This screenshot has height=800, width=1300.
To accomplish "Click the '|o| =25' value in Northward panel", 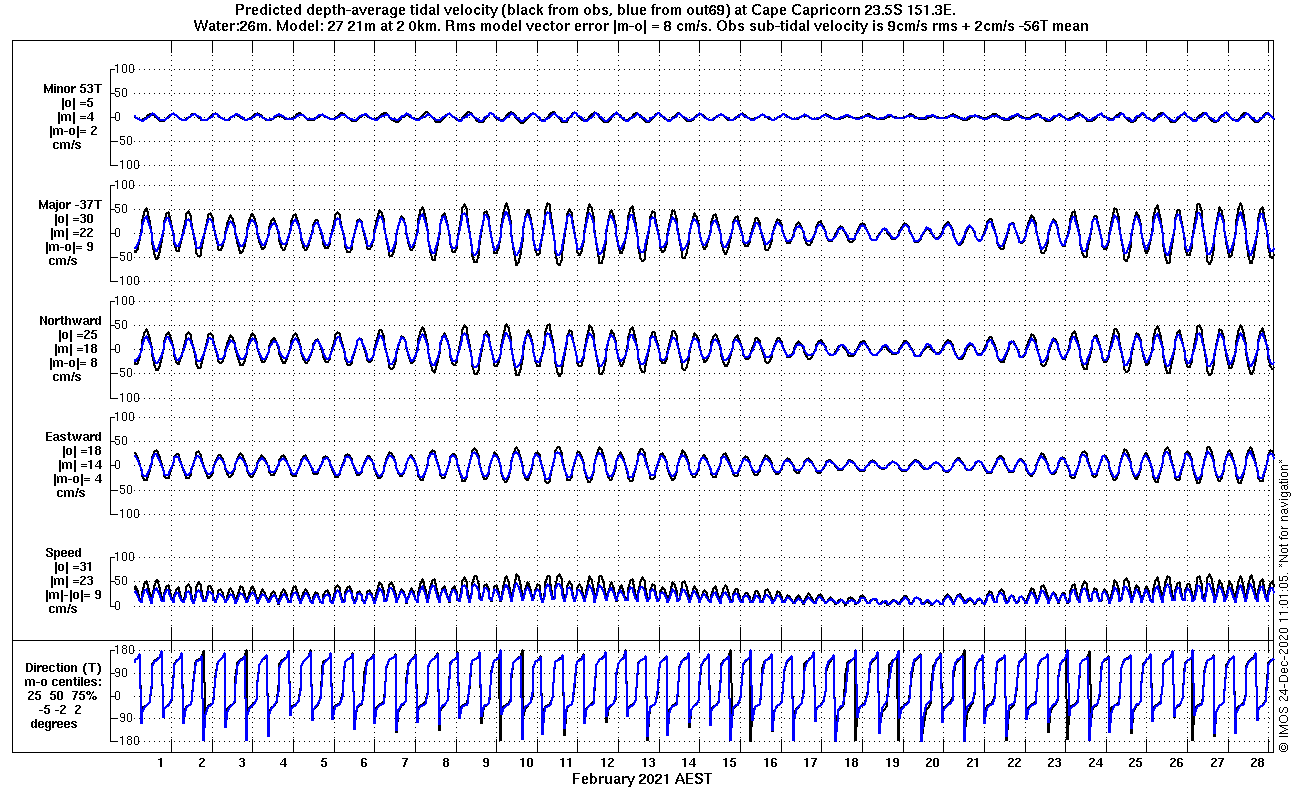I will point(77,335).
